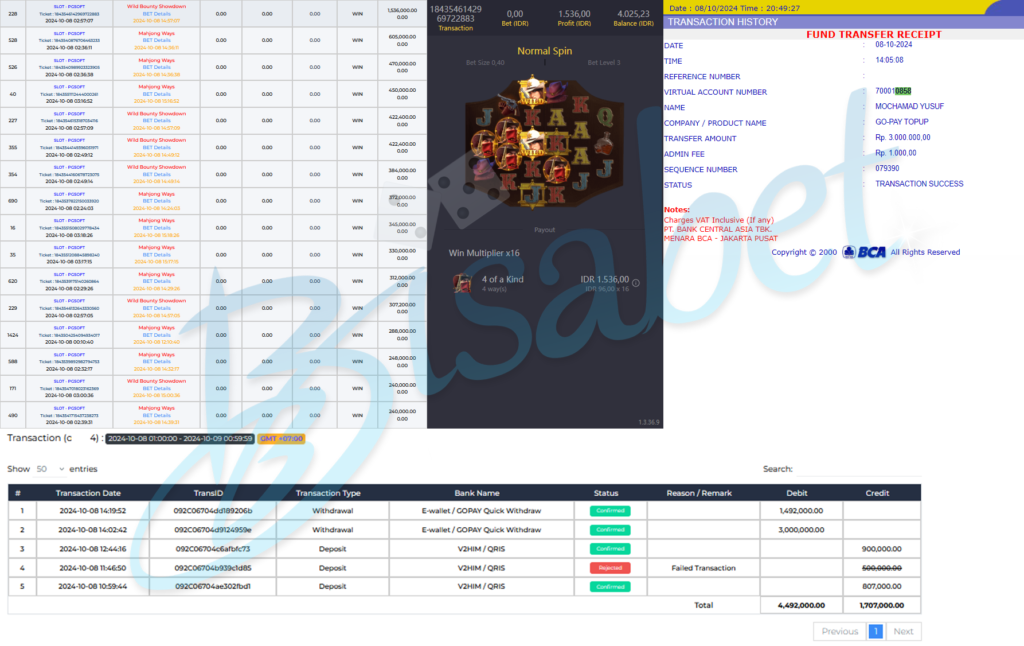
Task: Open BET Details for row 355
Action: pos(157,148)
